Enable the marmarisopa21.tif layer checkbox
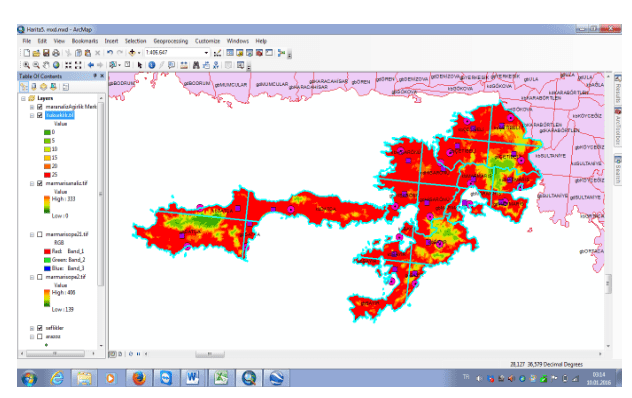Image resolution: width=632 pixels, height=398 pixels. click(40, 234)
